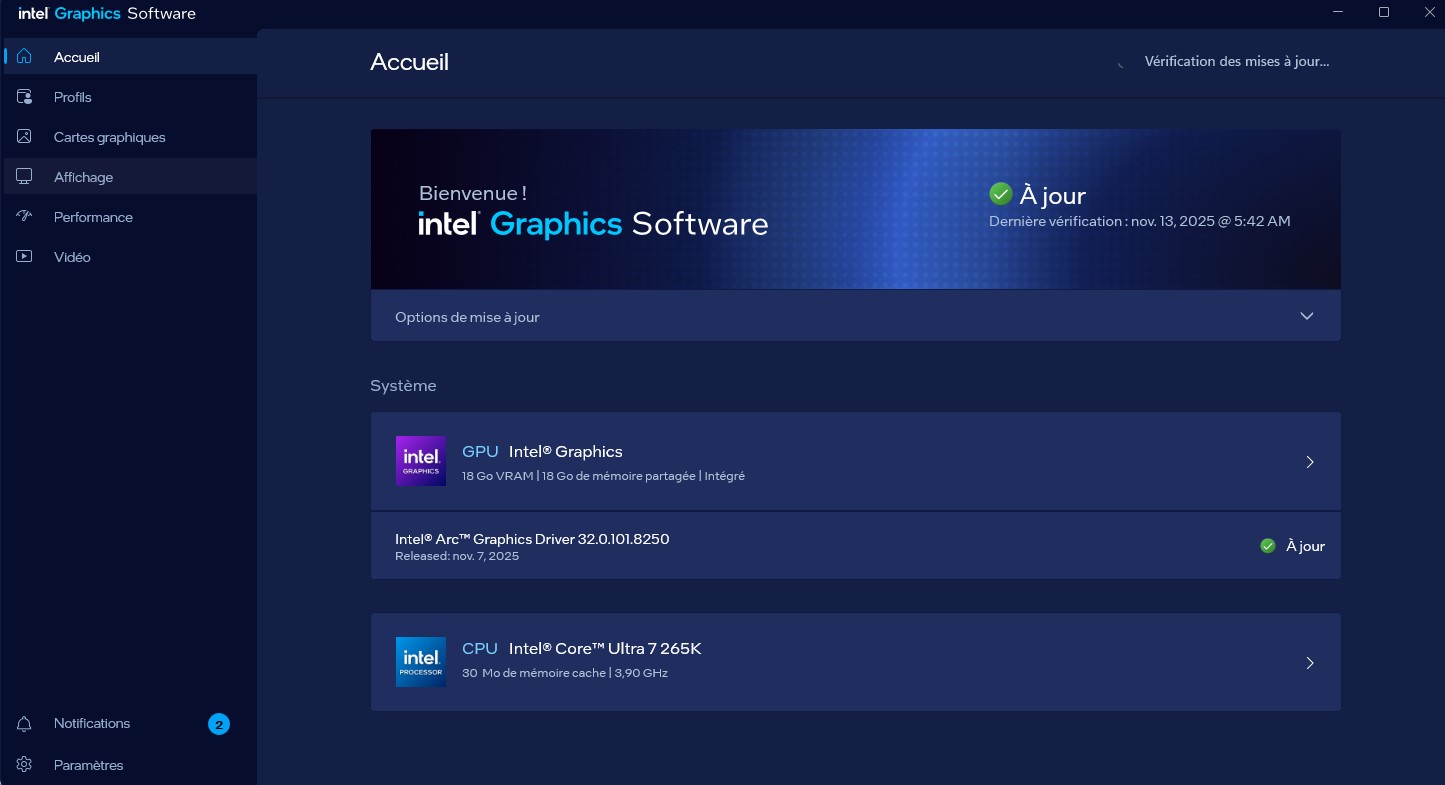
Task: Click the Notifications bell icon
Action: [x=24, y=724]
